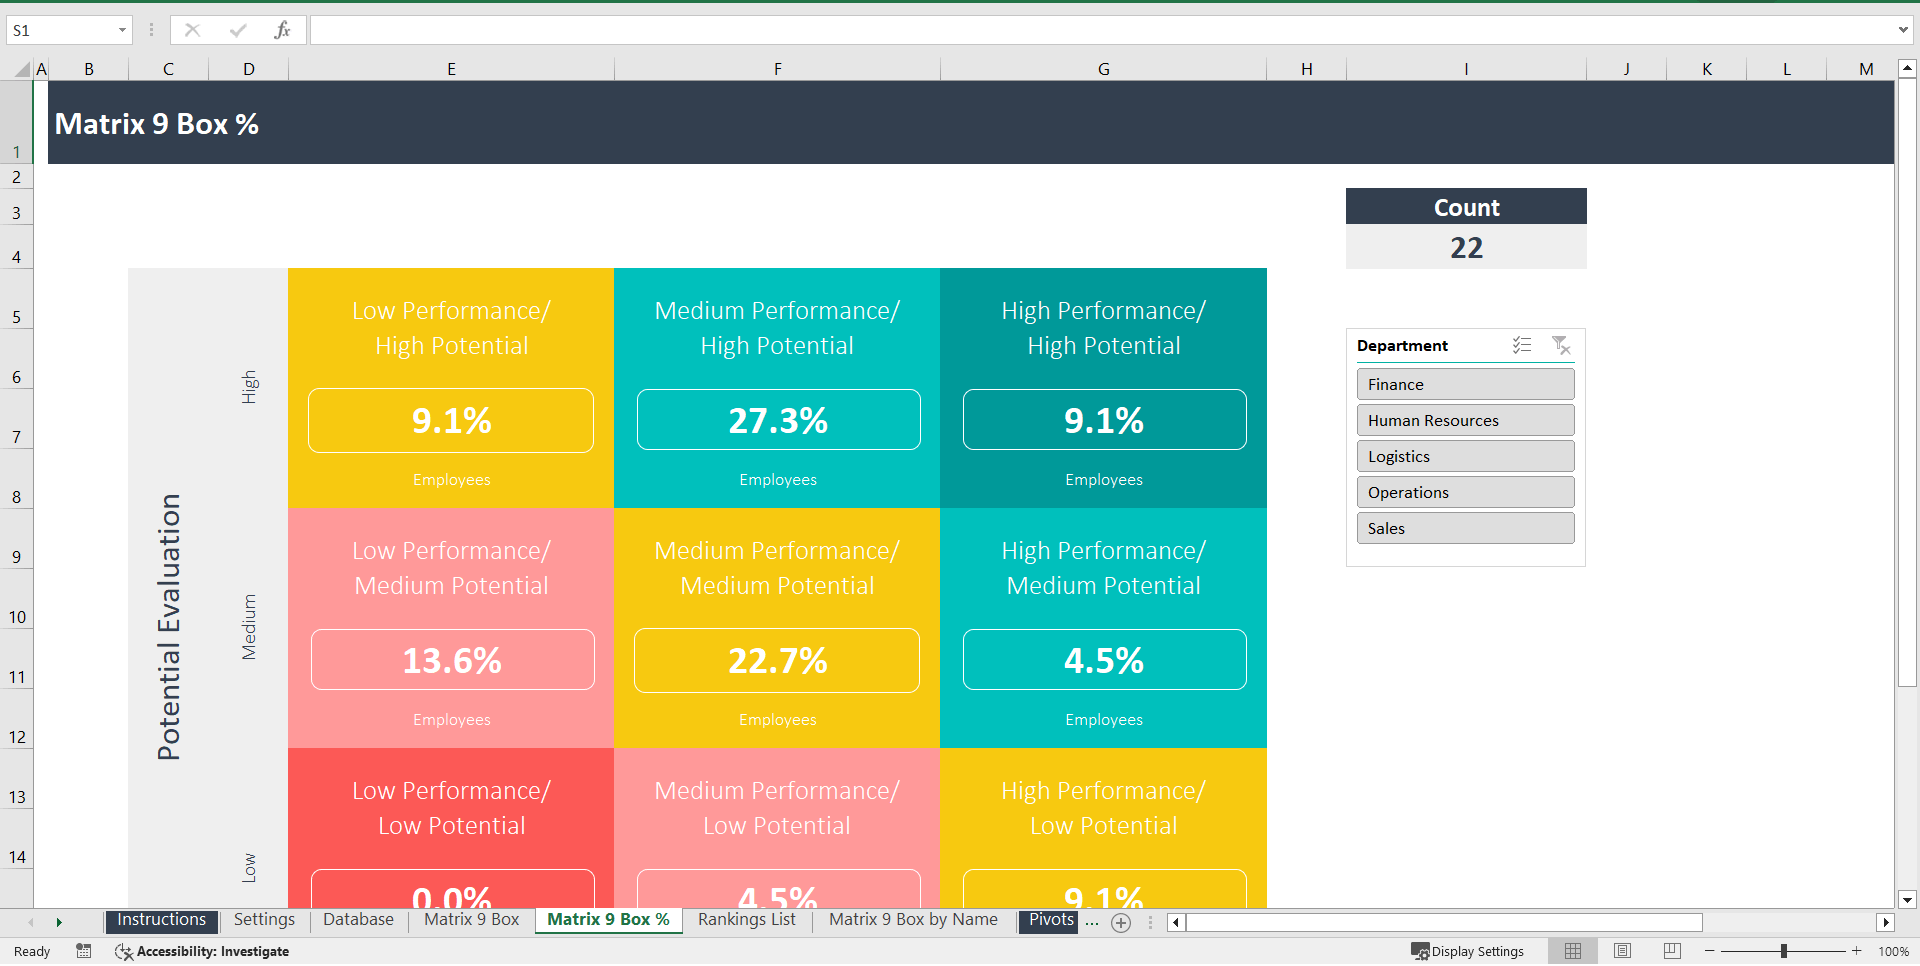Toggle multi-select in Department slicer

pos(1522,345)
